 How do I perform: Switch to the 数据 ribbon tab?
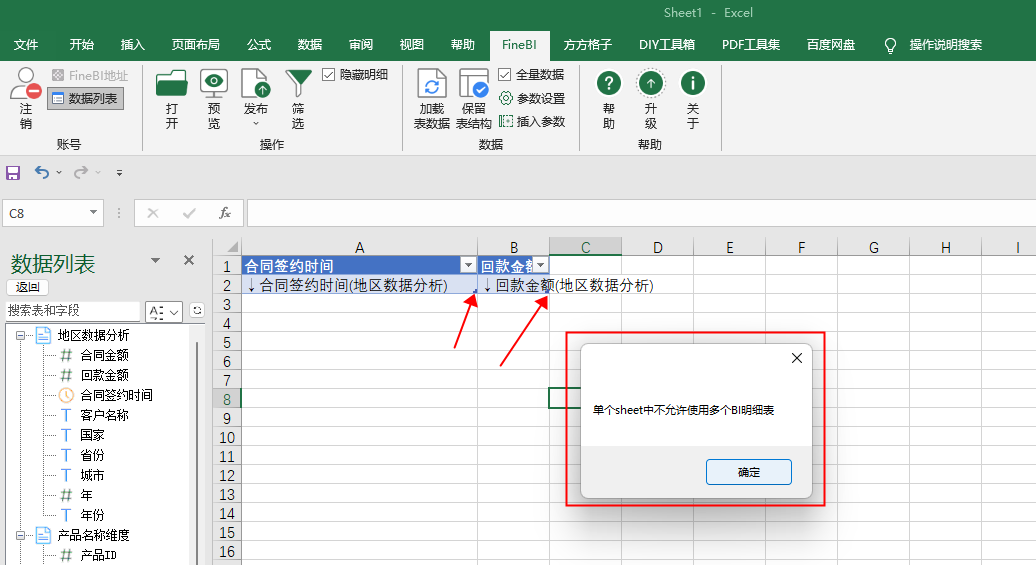309,45
